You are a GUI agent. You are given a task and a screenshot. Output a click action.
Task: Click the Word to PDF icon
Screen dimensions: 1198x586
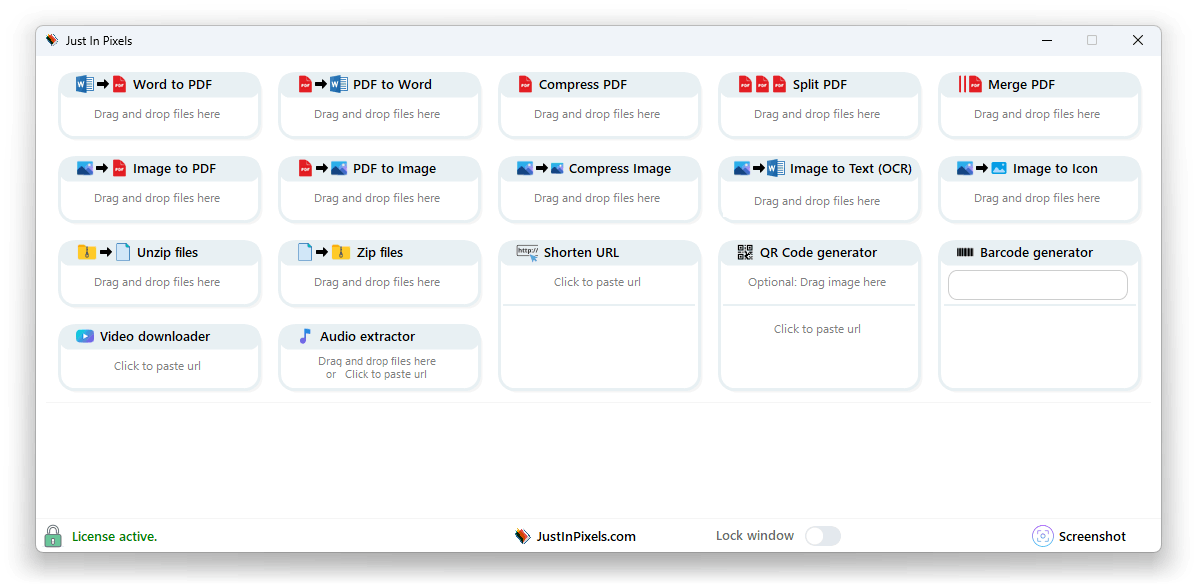(x=101, y=85)
